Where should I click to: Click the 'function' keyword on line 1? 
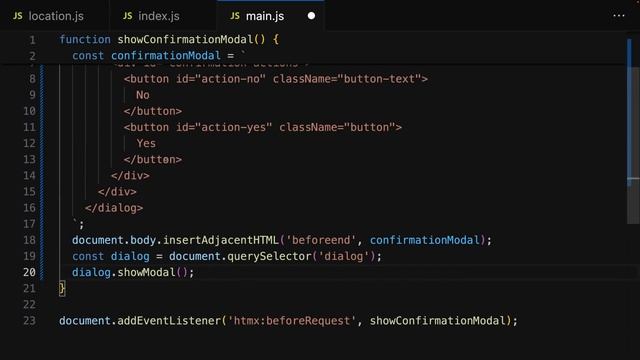85,40
